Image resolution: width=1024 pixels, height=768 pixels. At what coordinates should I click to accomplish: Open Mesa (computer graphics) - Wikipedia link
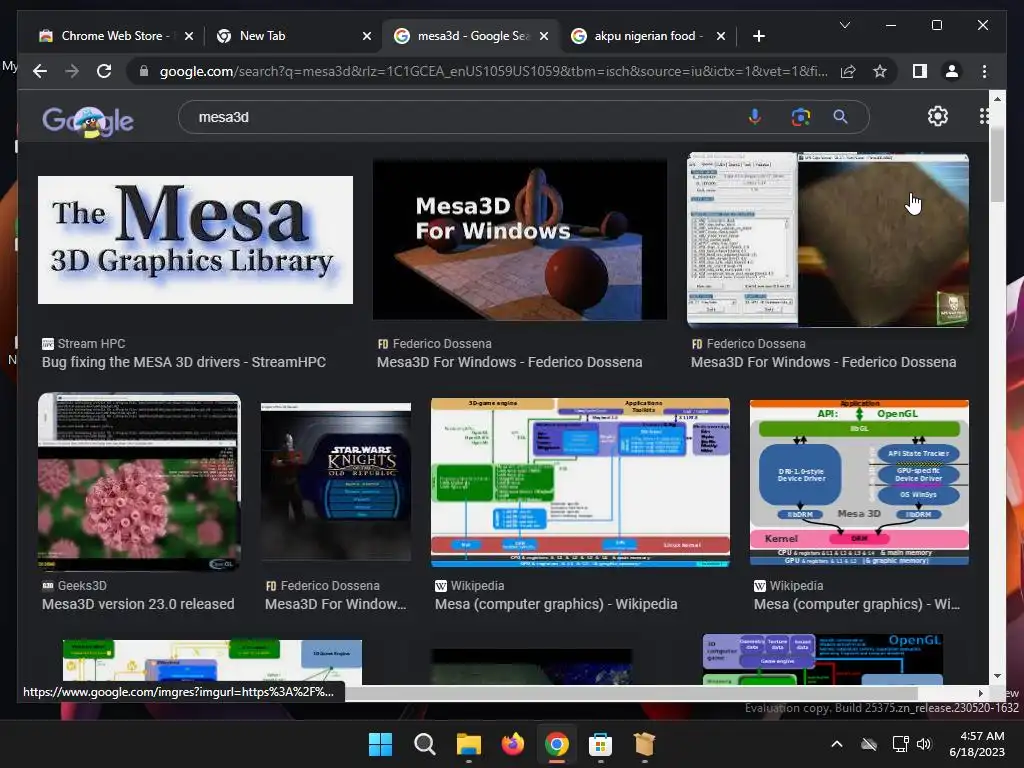[x=556, y=604]
